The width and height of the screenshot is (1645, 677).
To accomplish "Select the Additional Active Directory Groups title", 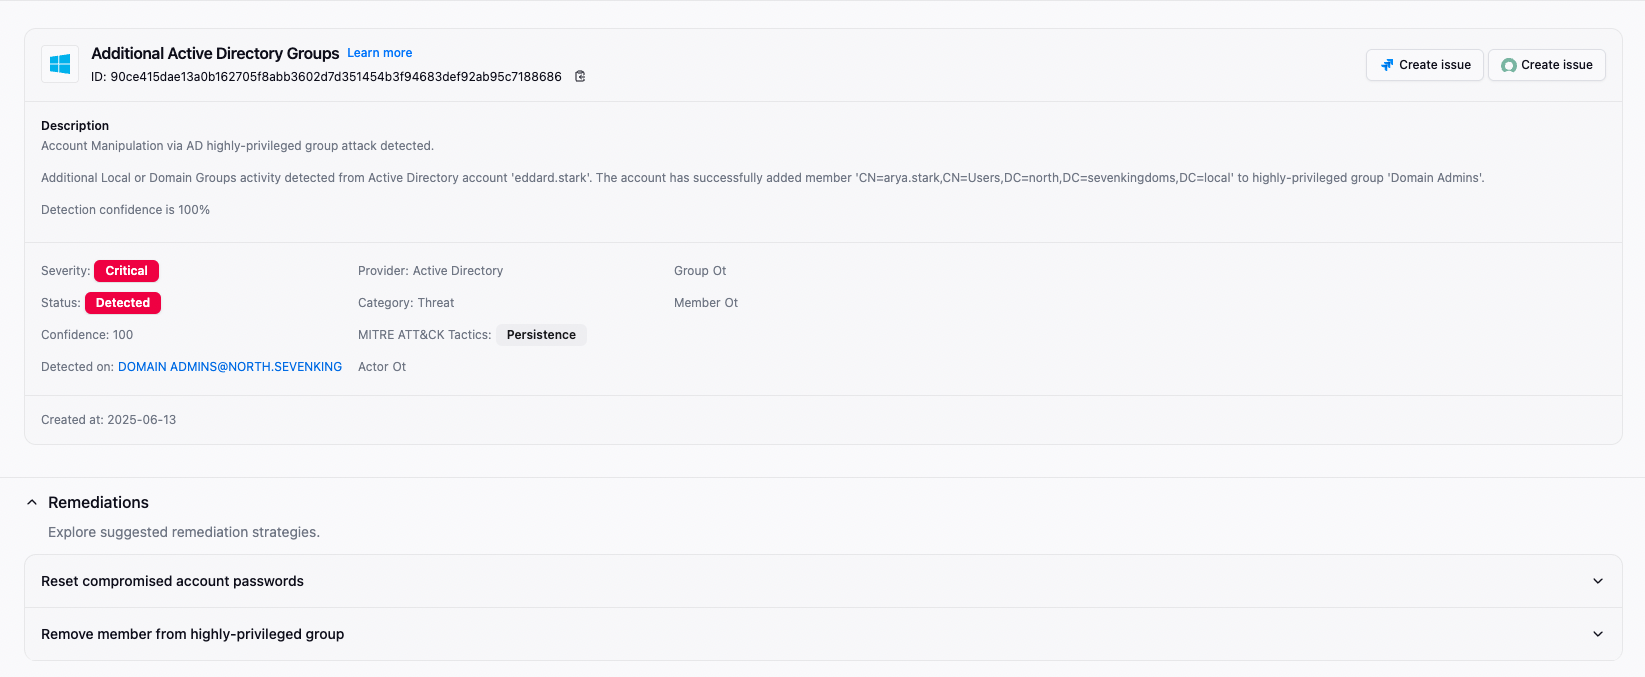I will (215, 54).
